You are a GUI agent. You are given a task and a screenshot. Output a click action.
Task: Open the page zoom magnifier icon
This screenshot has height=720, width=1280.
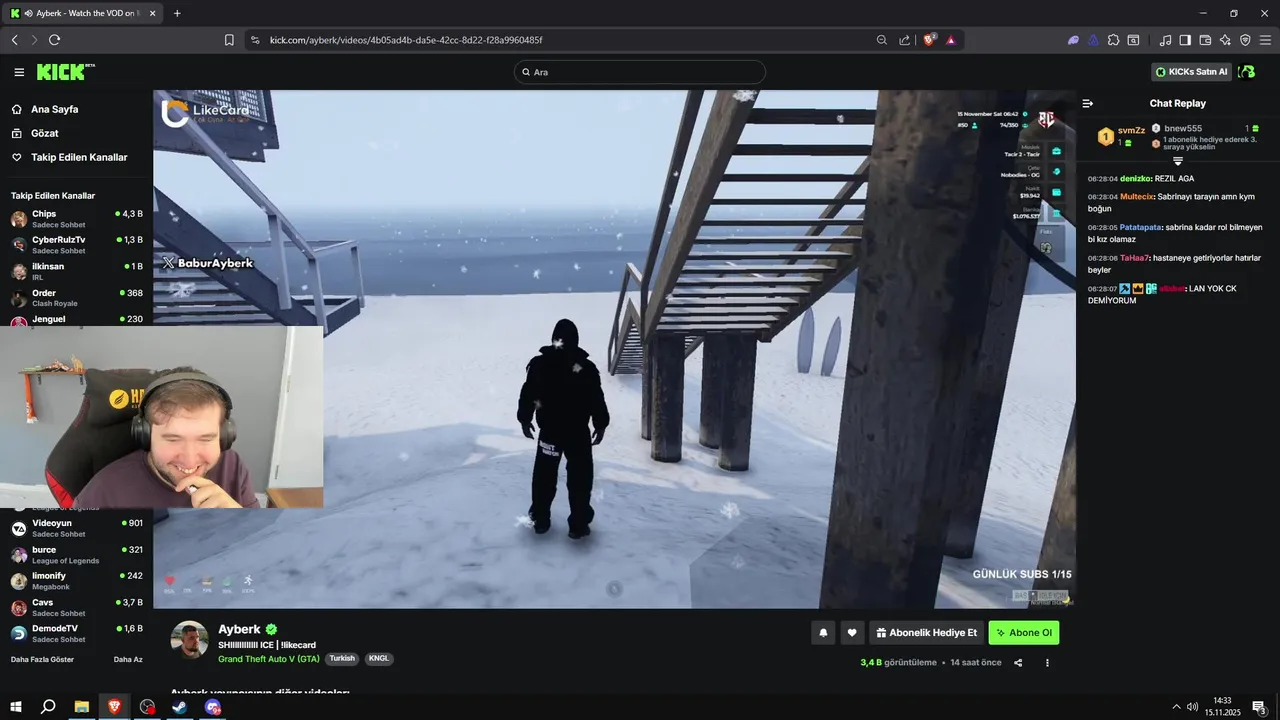tap(882, 40)
